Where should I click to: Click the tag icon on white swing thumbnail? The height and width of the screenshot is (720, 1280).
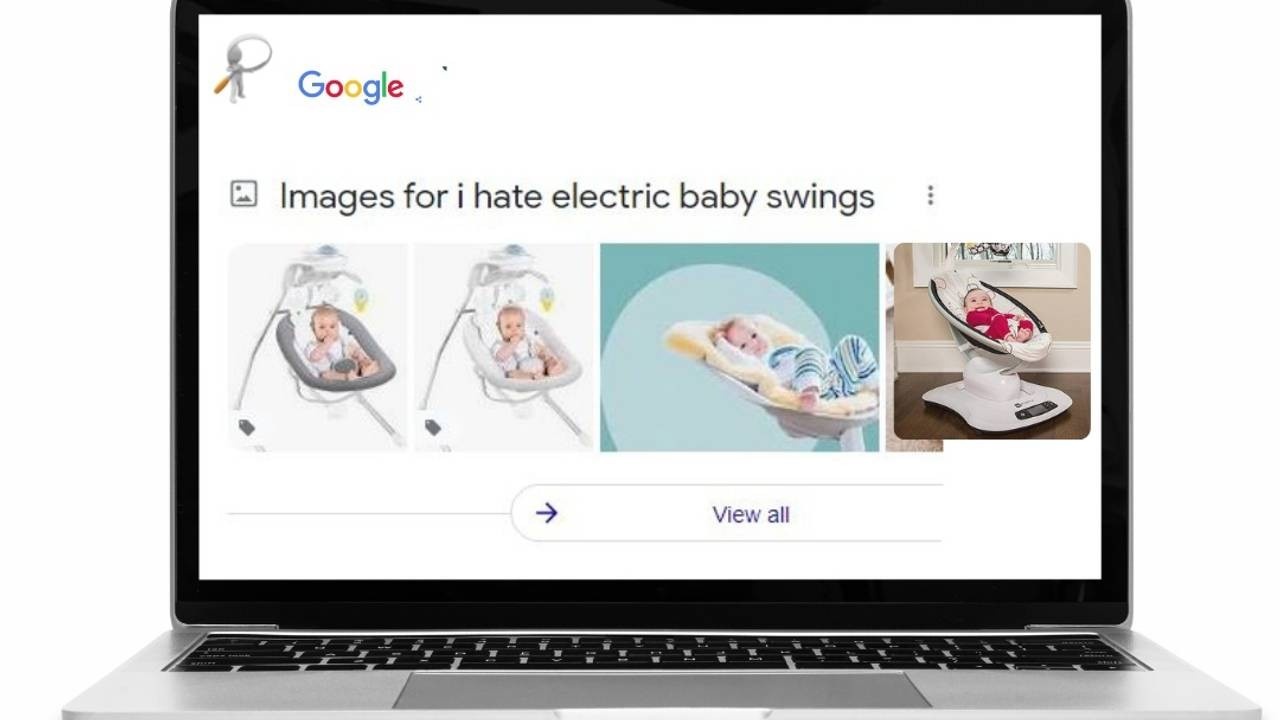click(x=433, y=428)
